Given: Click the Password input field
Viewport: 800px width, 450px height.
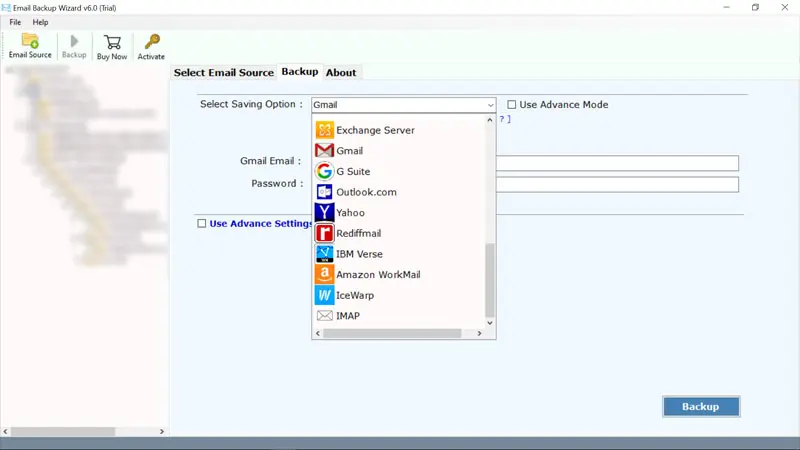Looking at the screenshot, I should point(617,184).
